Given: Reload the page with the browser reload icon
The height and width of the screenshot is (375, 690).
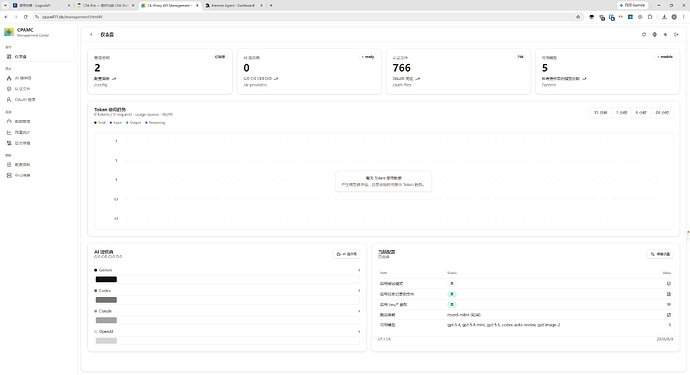Looking at the screenshot, I should tap(26, 17).
